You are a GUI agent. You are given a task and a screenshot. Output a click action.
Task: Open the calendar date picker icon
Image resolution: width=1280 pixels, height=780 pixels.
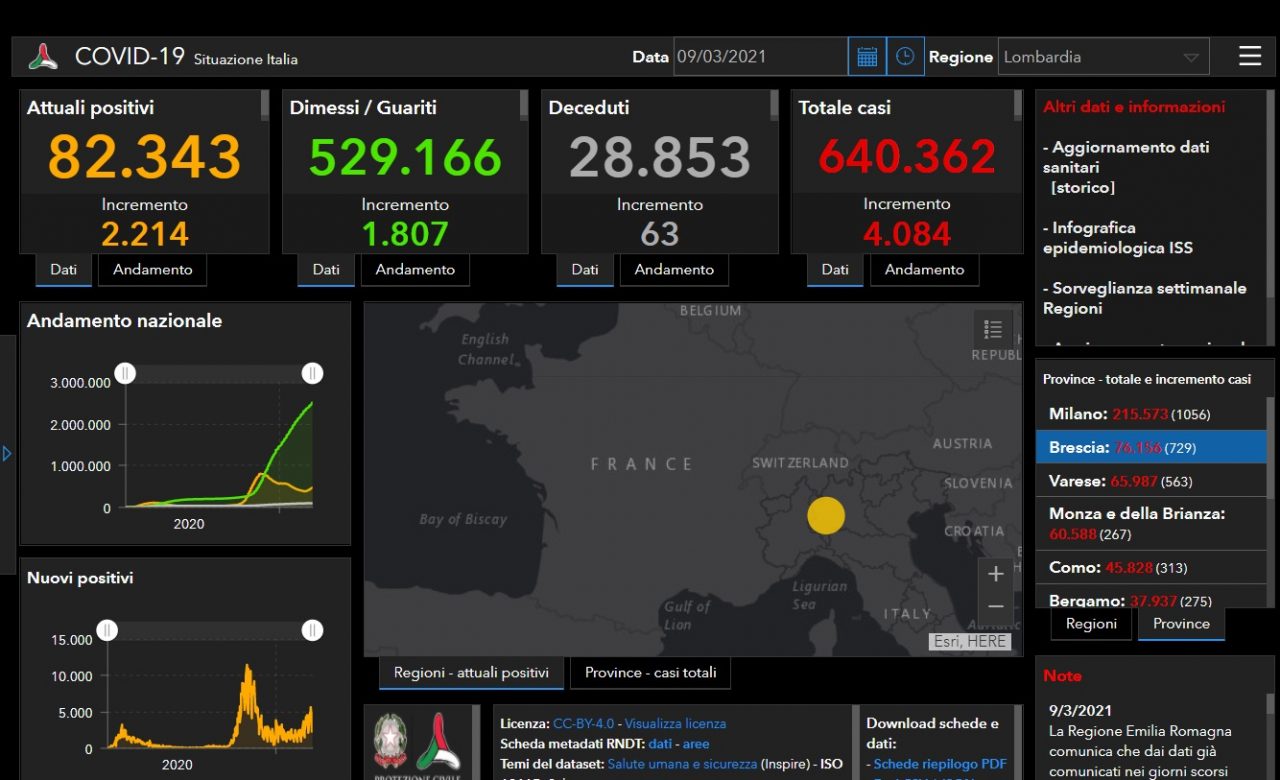tap(867, 57)
